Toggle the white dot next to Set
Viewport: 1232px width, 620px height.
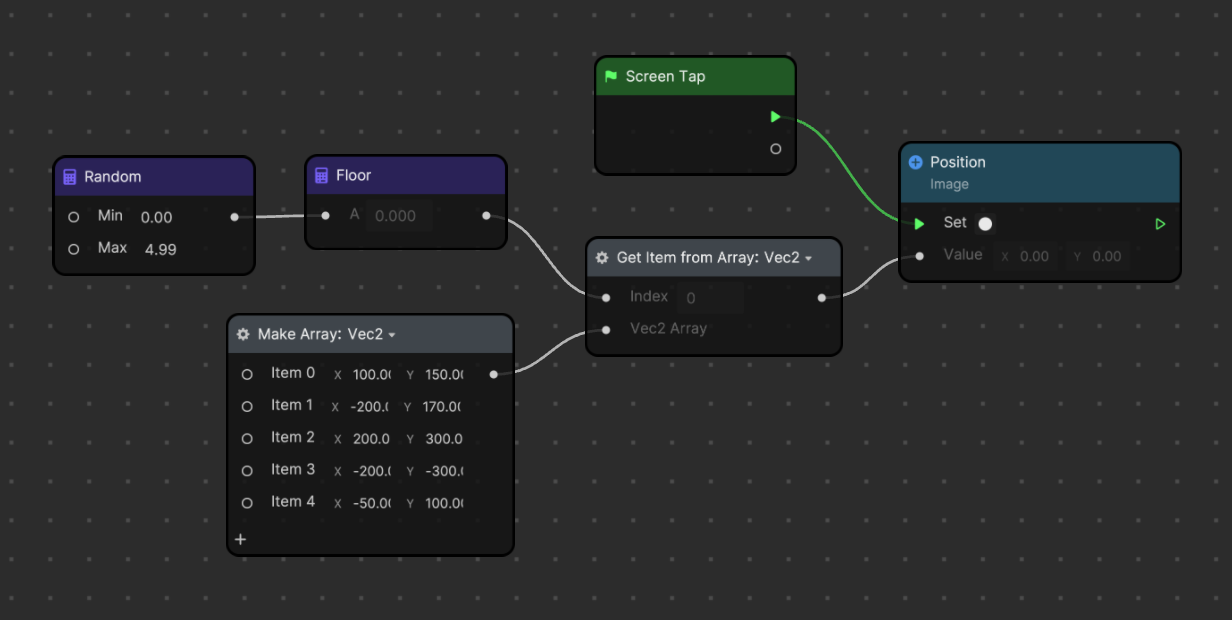click(x=985, y=224)
